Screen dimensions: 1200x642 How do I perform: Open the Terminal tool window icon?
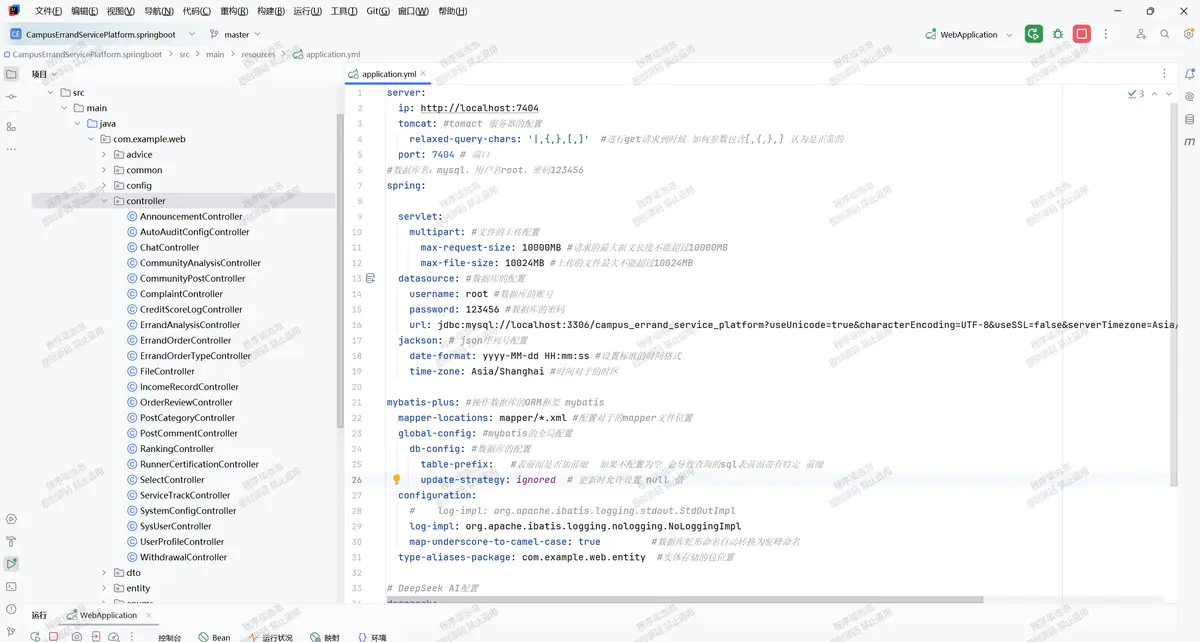[11, 587]
